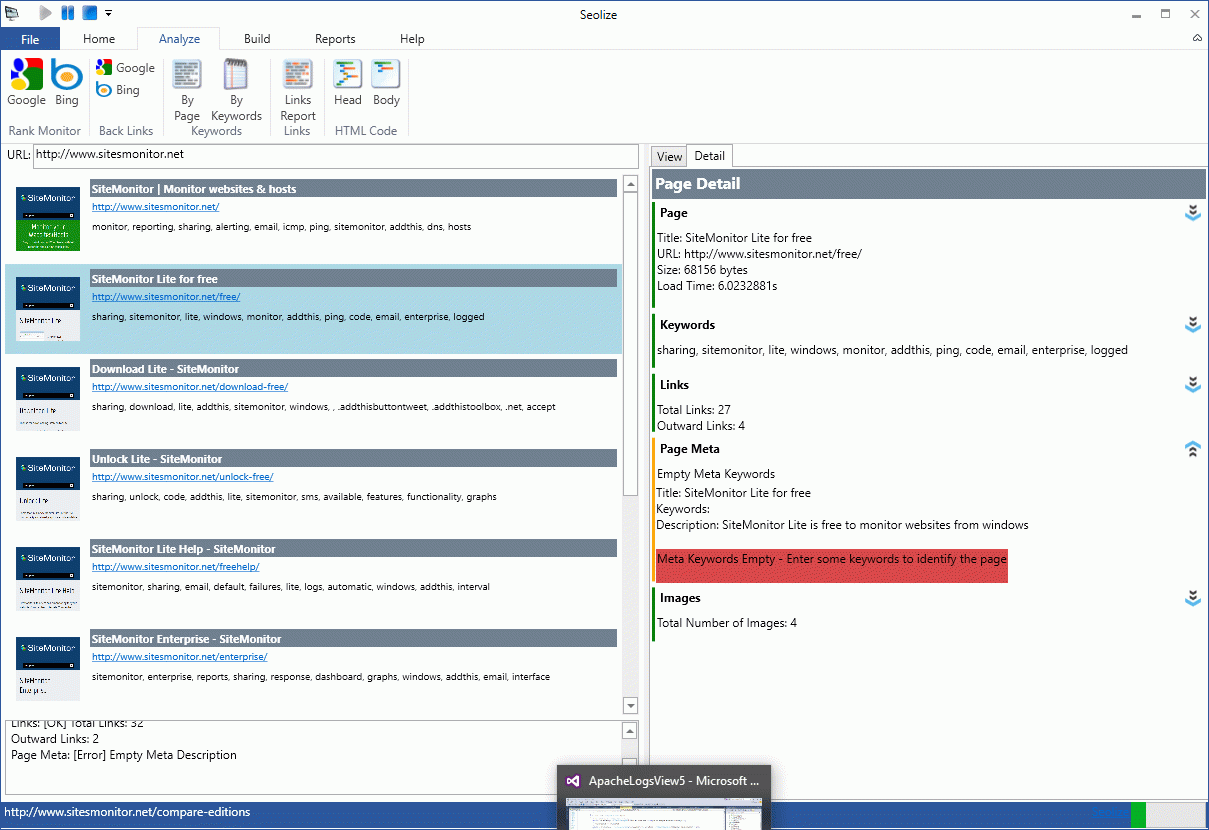1209x830 pixels.
Task: Select the Detail tab
Action: tap(710, 156)
